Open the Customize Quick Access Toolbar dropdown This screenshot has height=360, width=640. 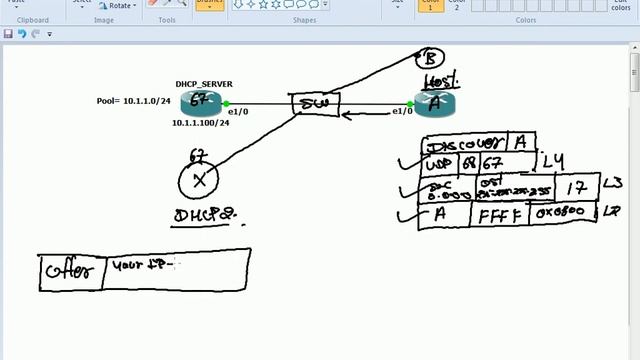(x=49, y=34)
